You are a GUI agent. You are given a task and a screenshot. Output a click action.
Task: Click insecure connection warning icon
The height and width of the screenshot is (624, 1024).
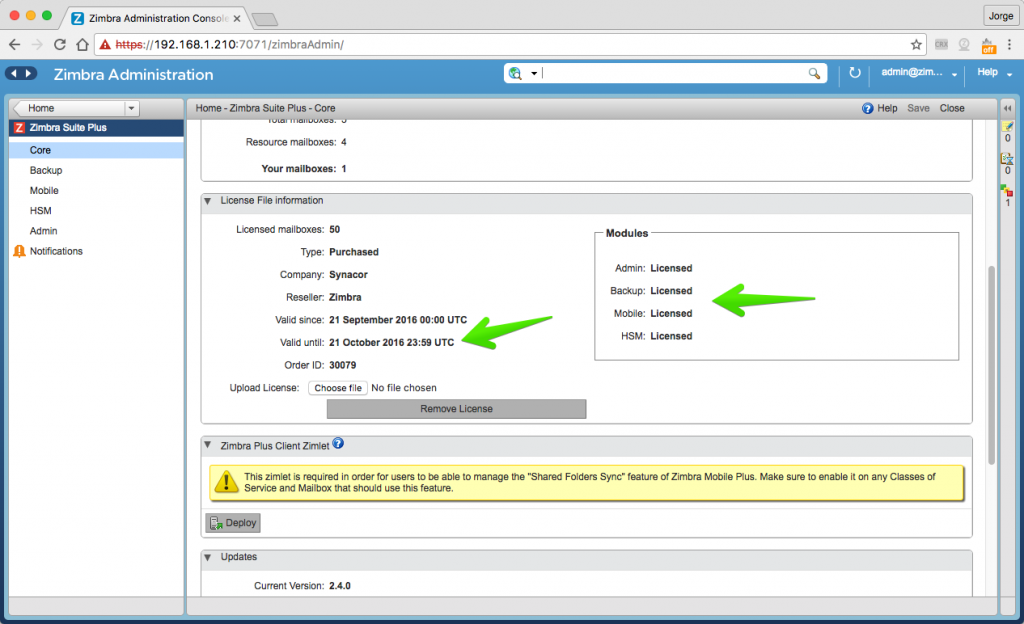(x=104, y=44)
